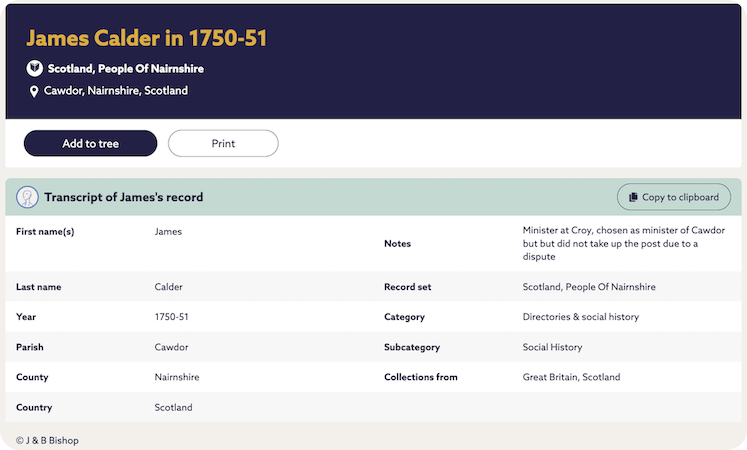
Task: Click the location pin icon
Action: click(35, 91)
